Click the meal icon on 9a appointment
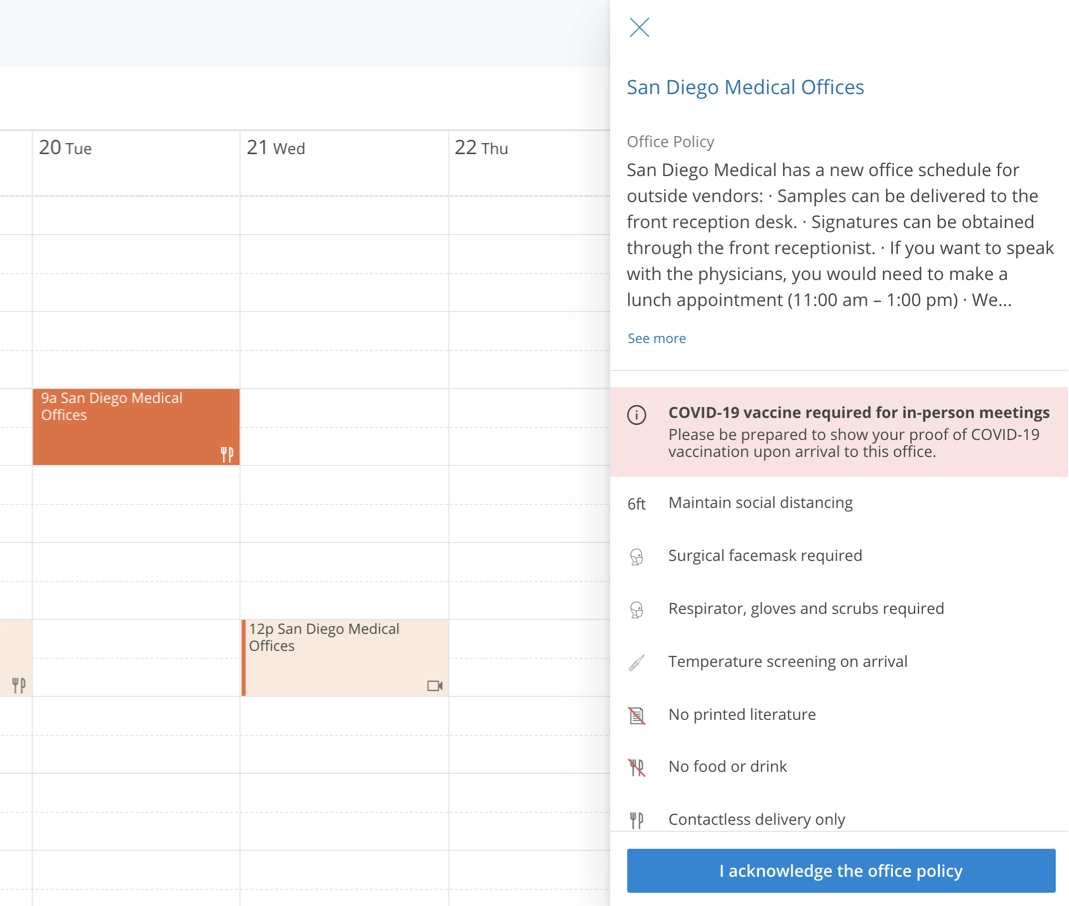The width and height of the screenshot is (1069, 906). point(227,455)
